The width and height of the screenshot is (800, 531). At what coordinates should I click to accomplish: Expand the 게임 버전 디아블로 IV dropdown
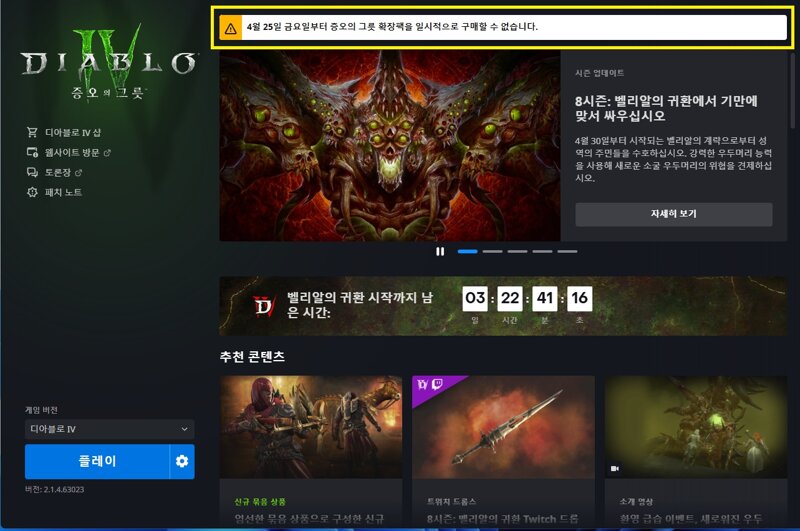tap(110, 429)
